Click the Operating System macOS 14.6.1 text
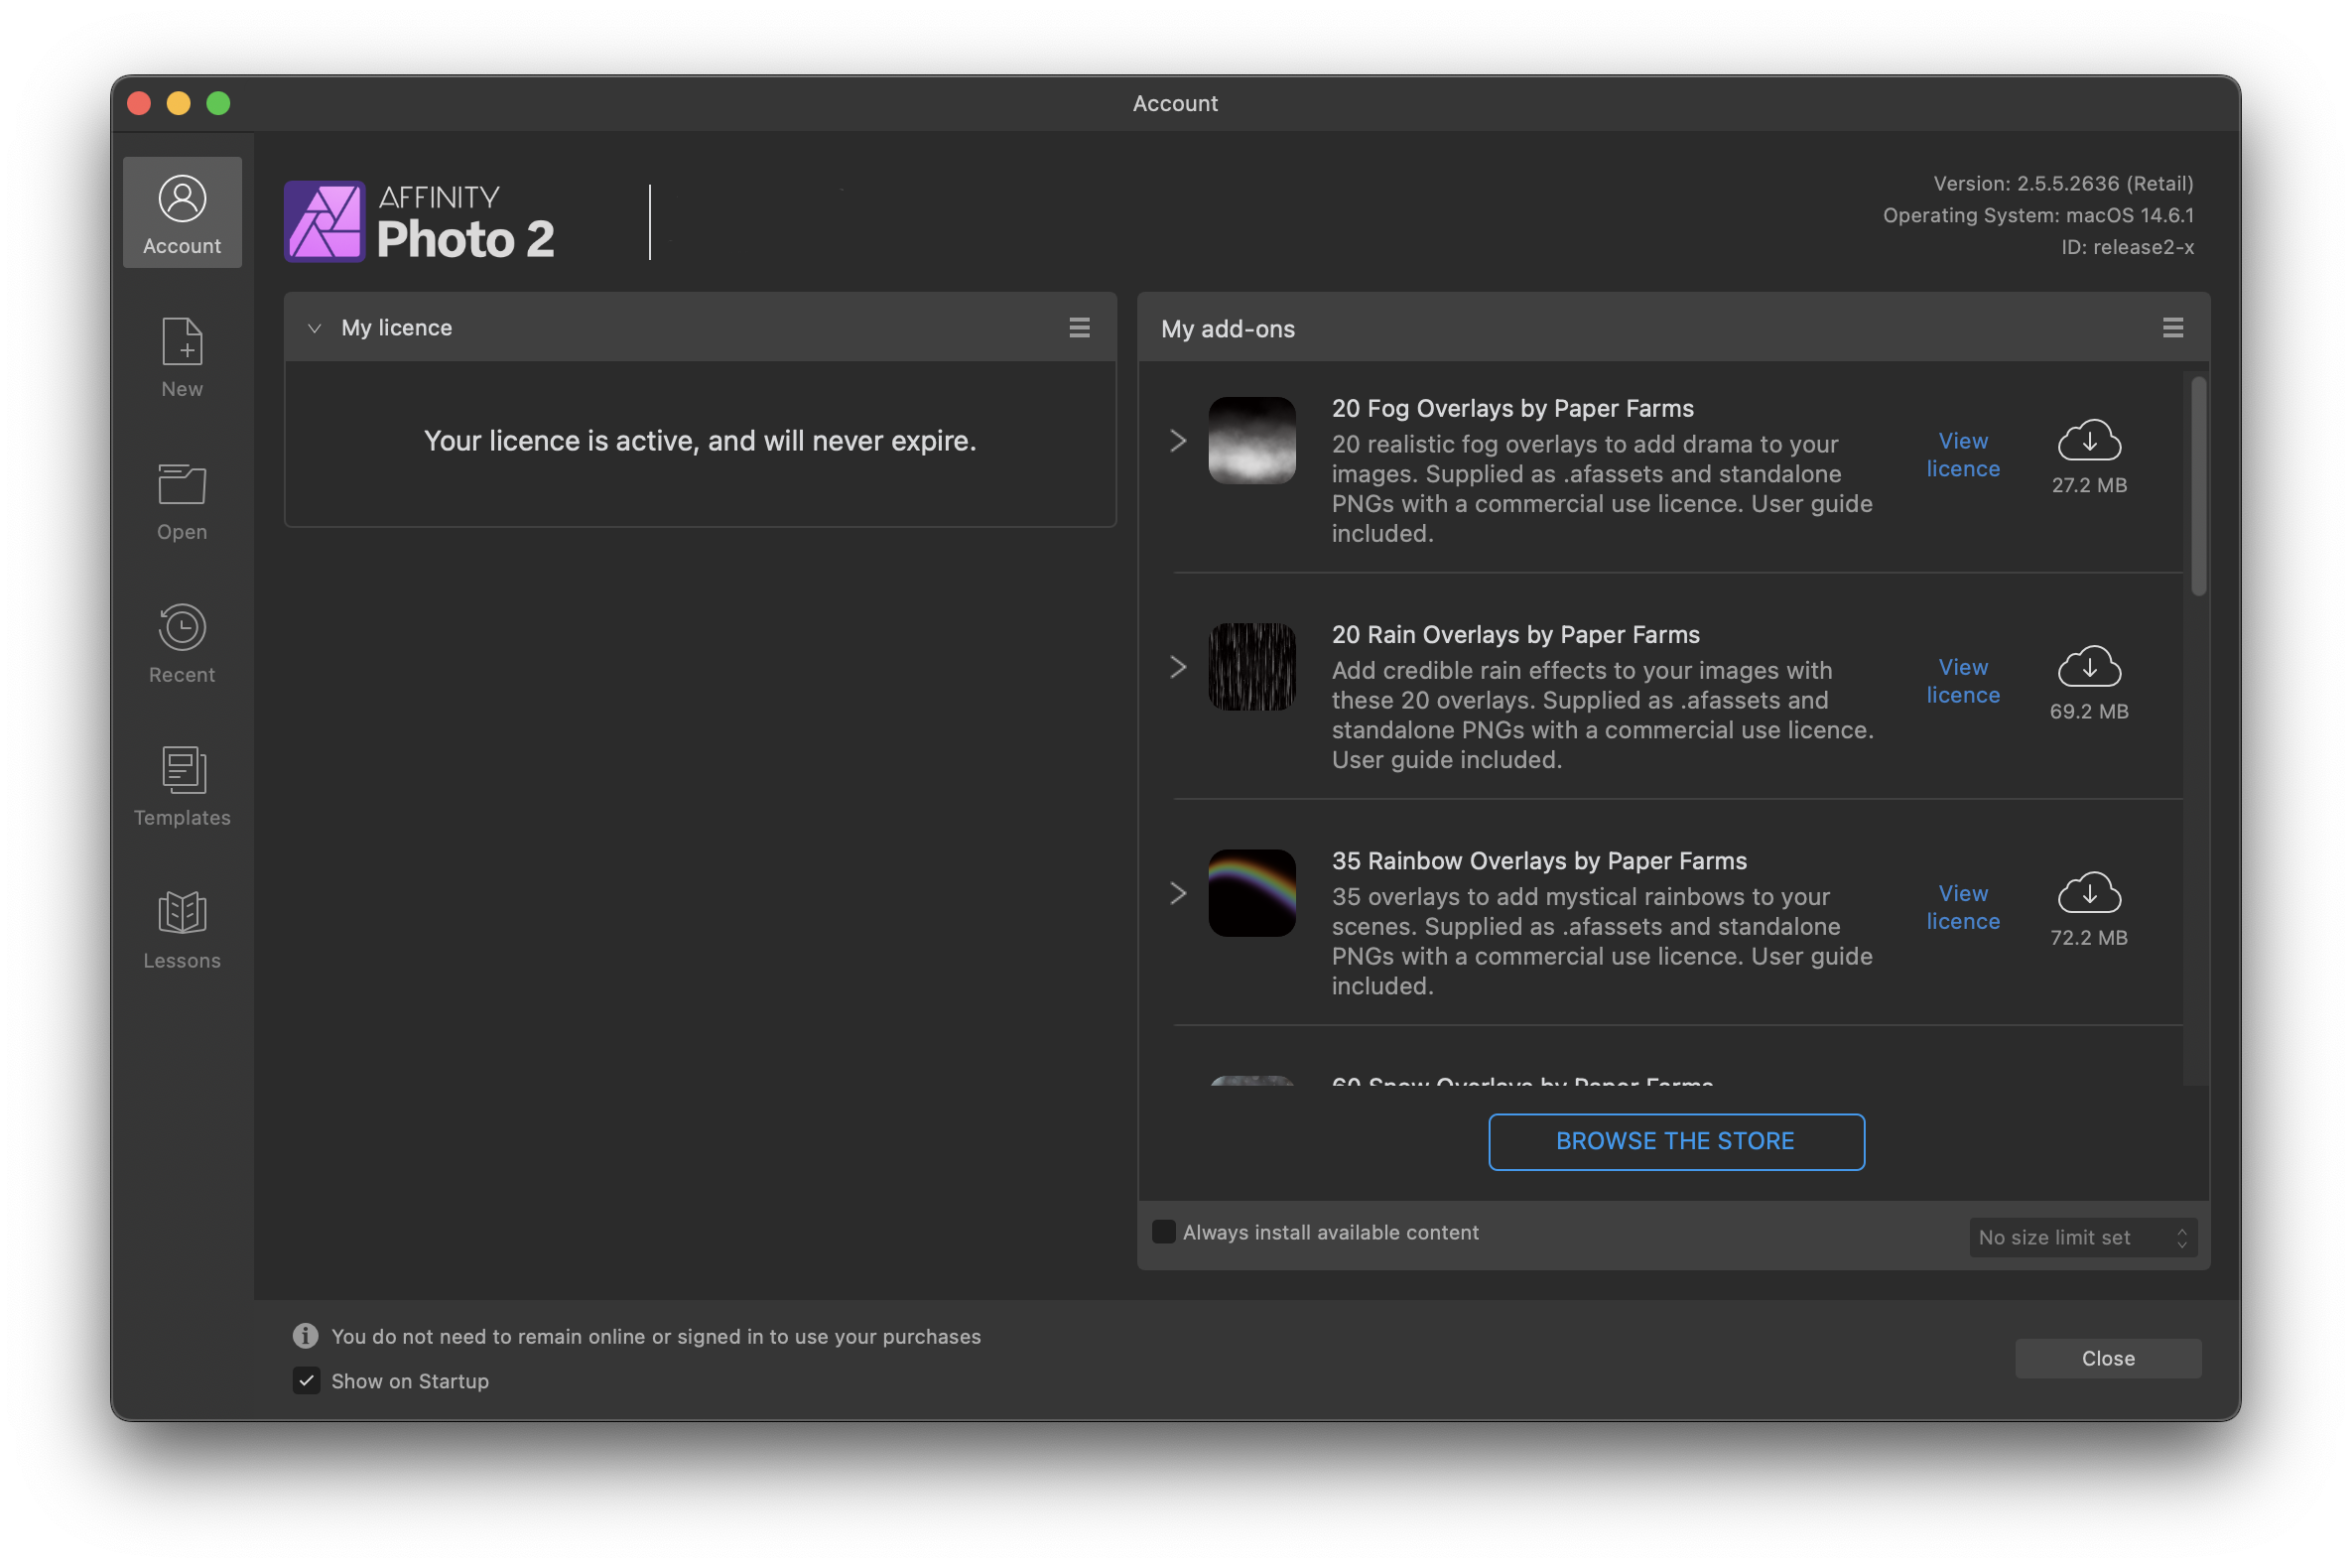The image size is (2352, 1568). click(2038, 215)
